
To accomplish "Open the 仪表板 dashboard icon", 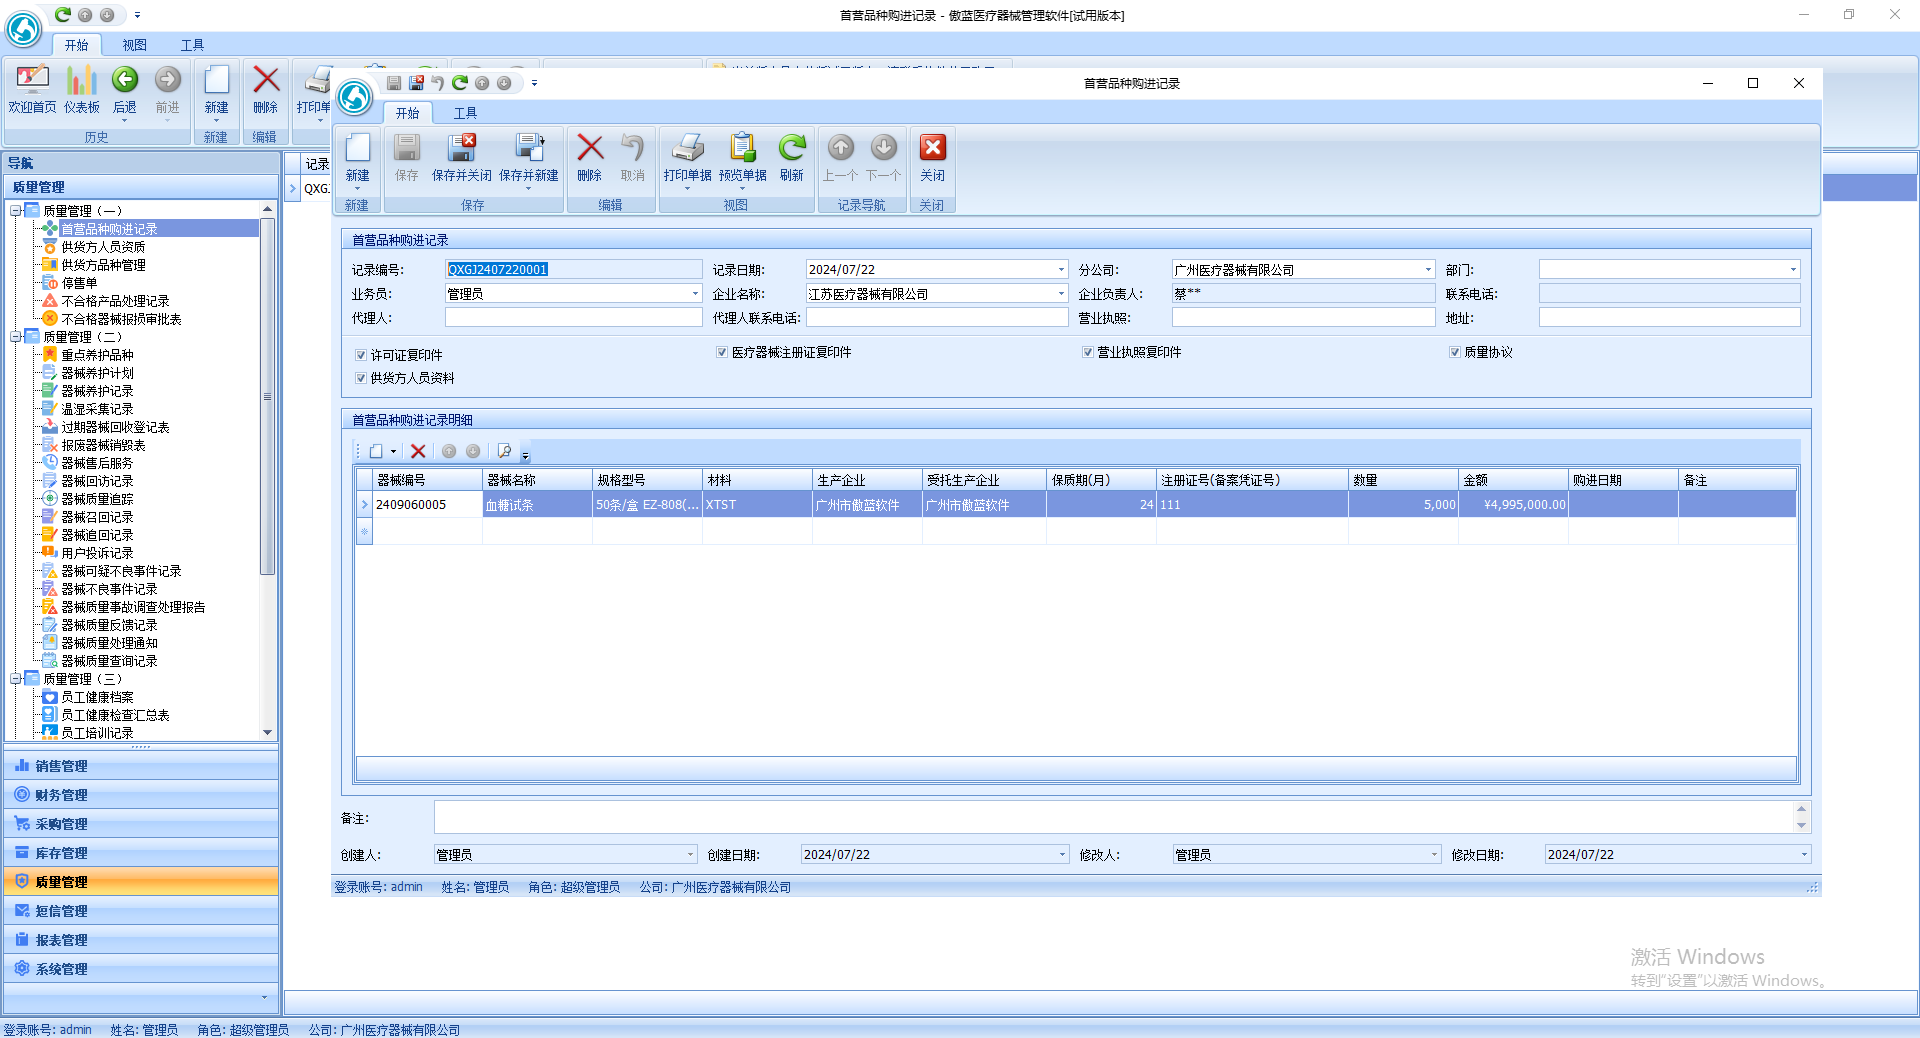I will (82, 82).
